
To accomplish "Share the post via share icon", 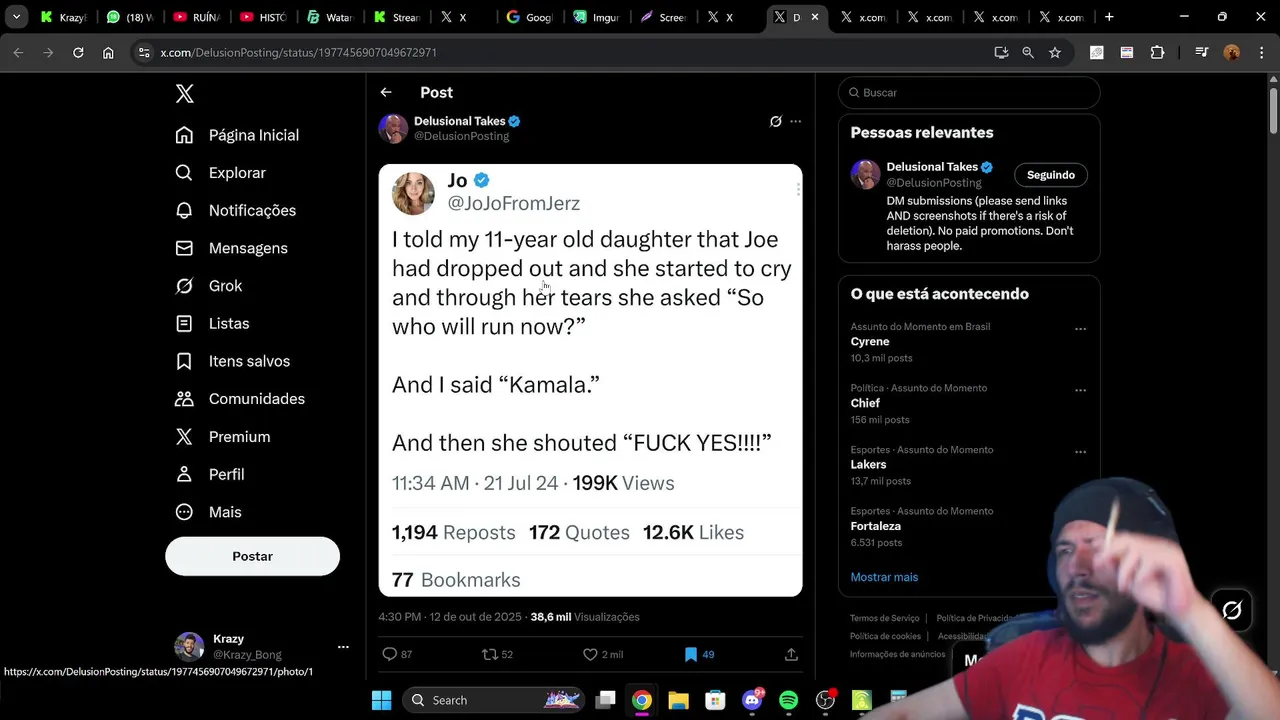I will (x=791, y=654).
